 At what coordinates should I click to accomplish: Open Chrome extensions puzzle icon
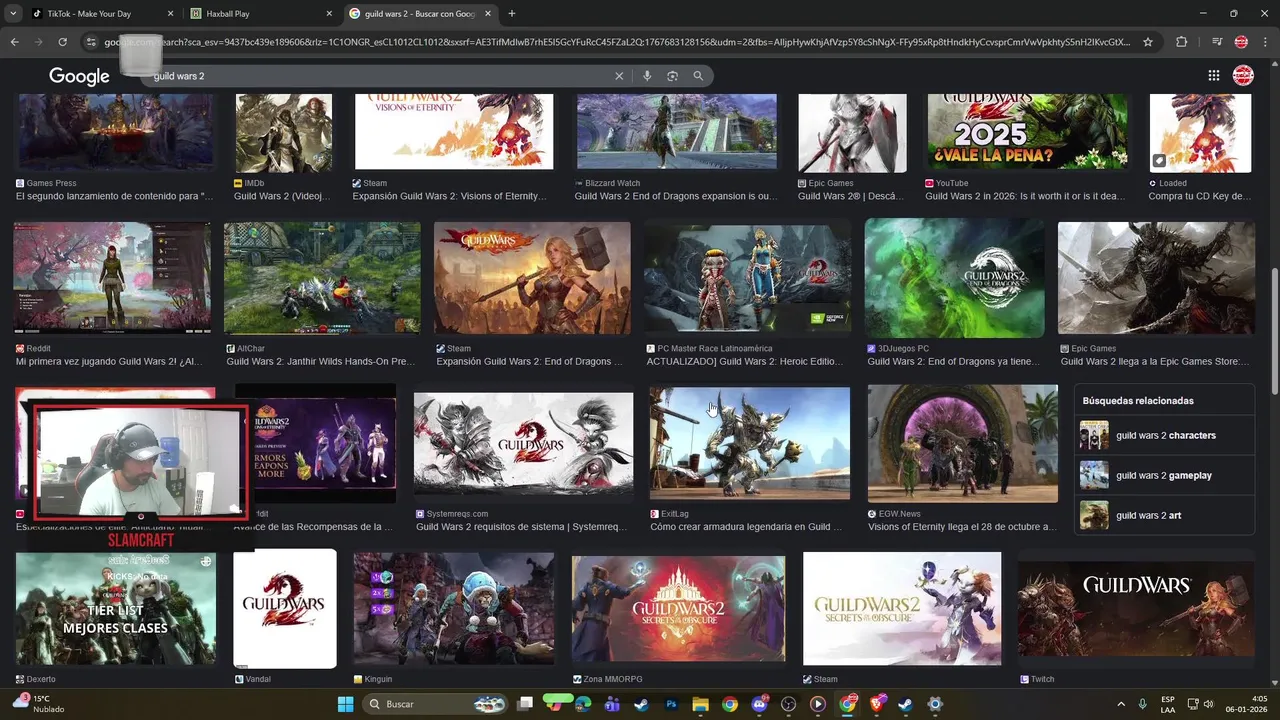coord(1181,42)
